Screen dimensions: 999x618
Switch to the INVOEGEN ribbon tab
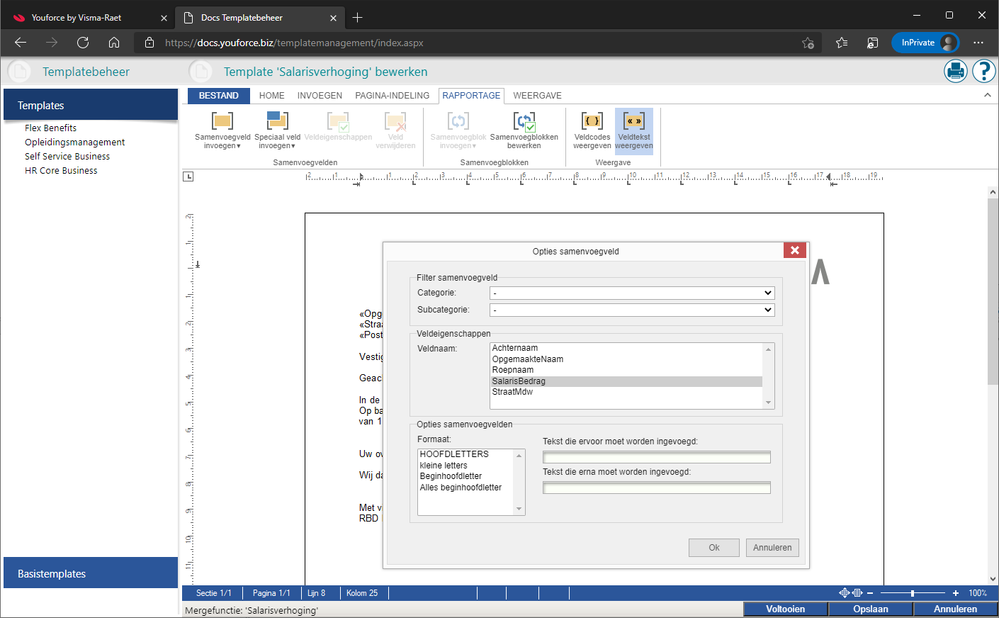(320, 96)
